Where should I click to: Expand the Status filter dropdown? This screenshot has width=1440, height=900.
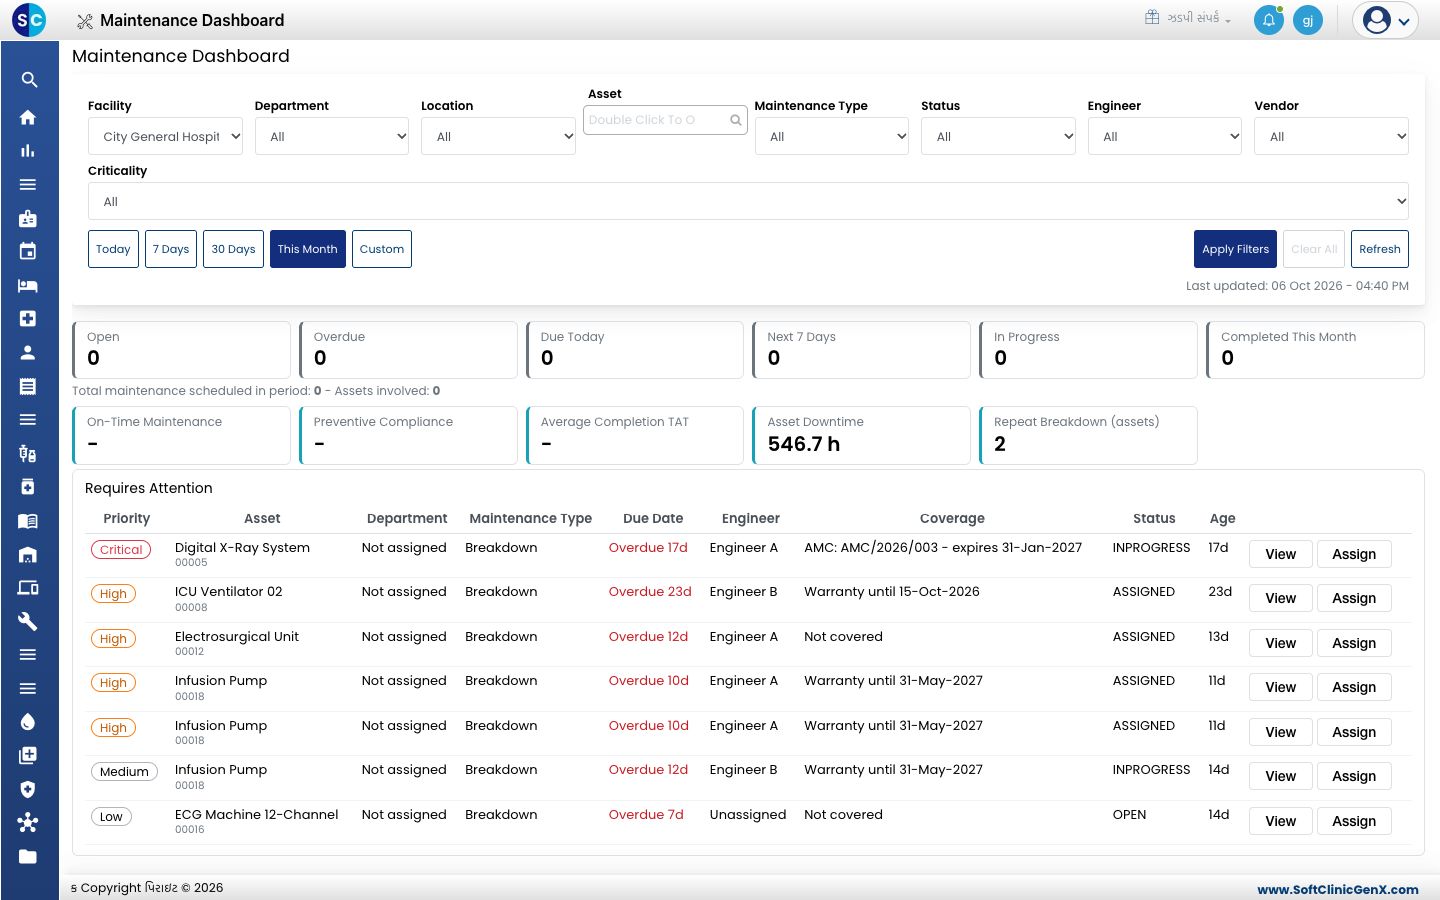click(998, 136)
